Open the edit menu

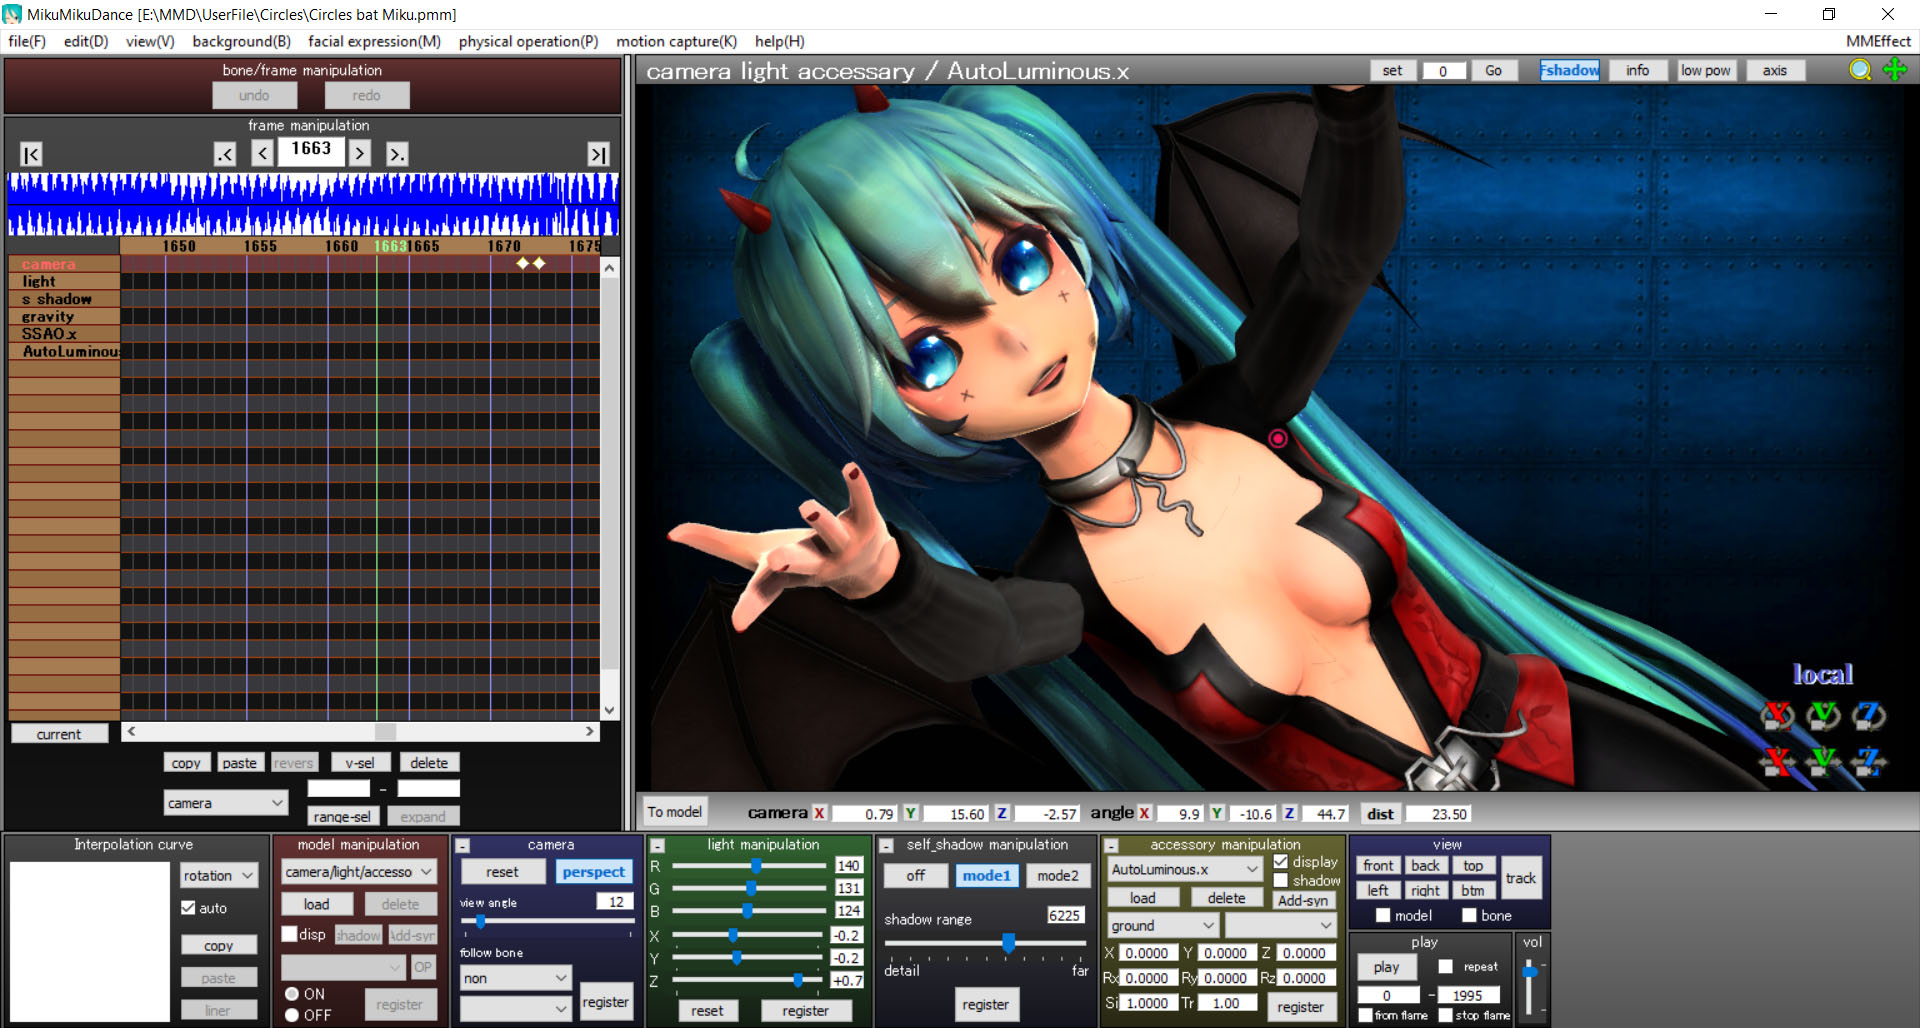[86, 41]
